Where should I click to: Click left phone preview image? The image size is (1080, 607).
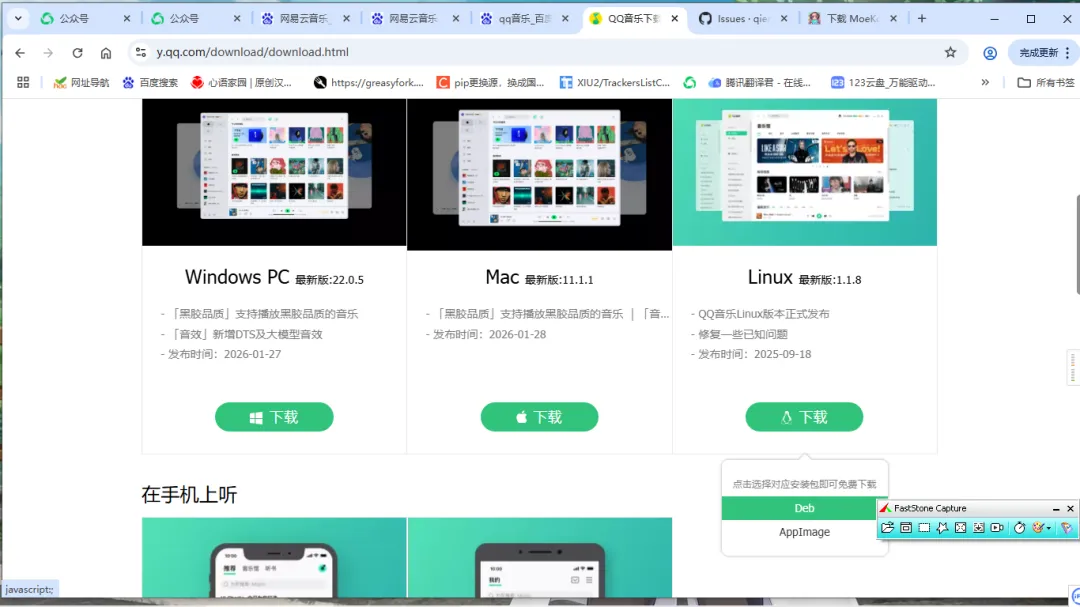point(274,557)
